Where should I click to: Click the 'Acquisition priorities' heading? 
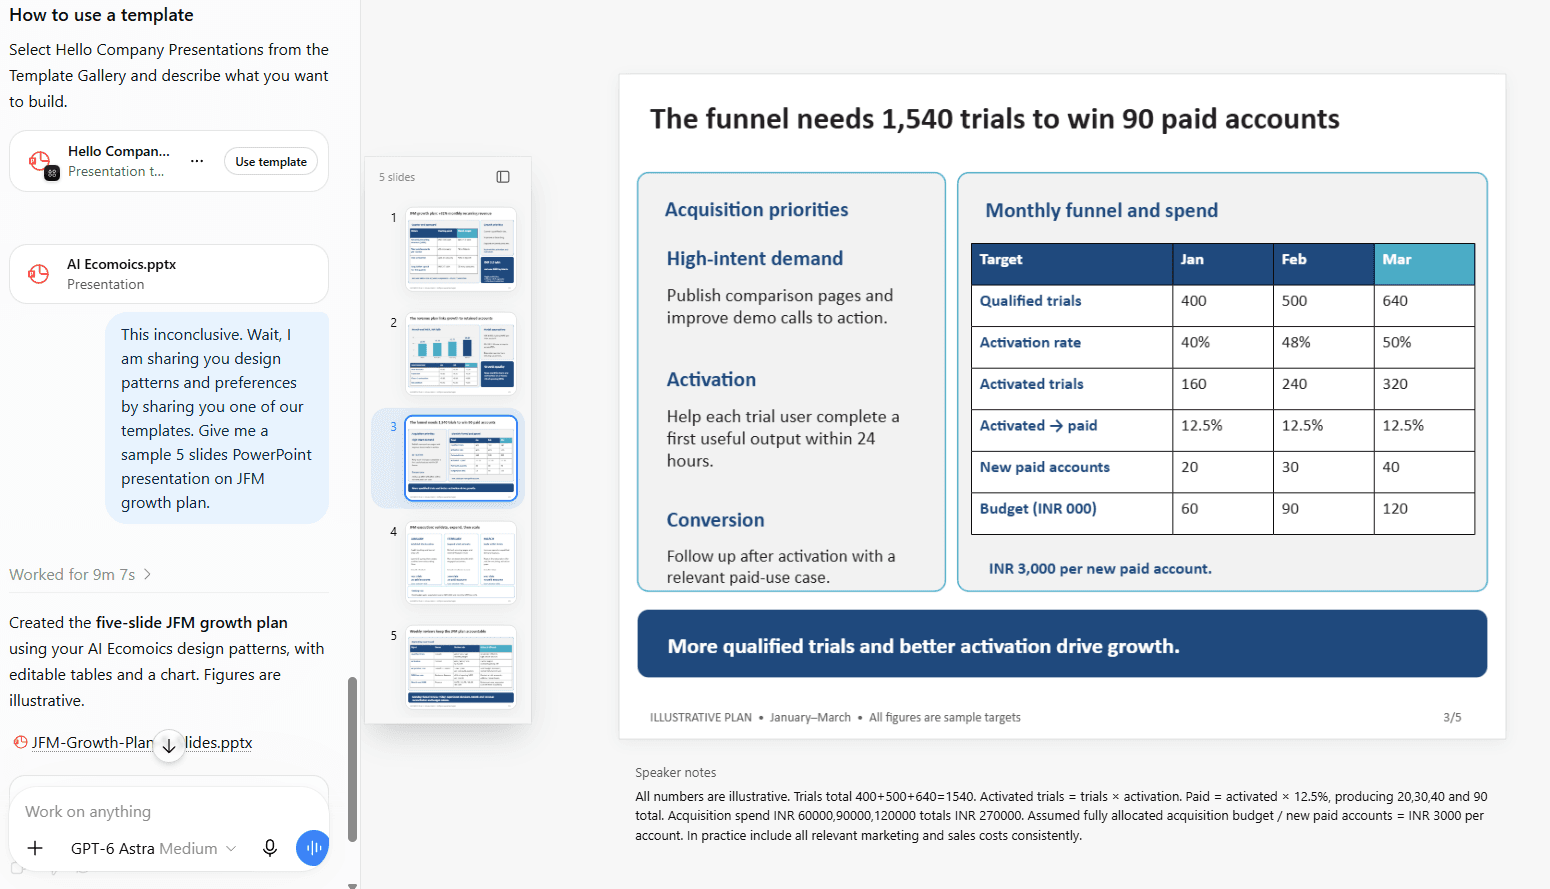pyautogui.click(x=756, y=209)
